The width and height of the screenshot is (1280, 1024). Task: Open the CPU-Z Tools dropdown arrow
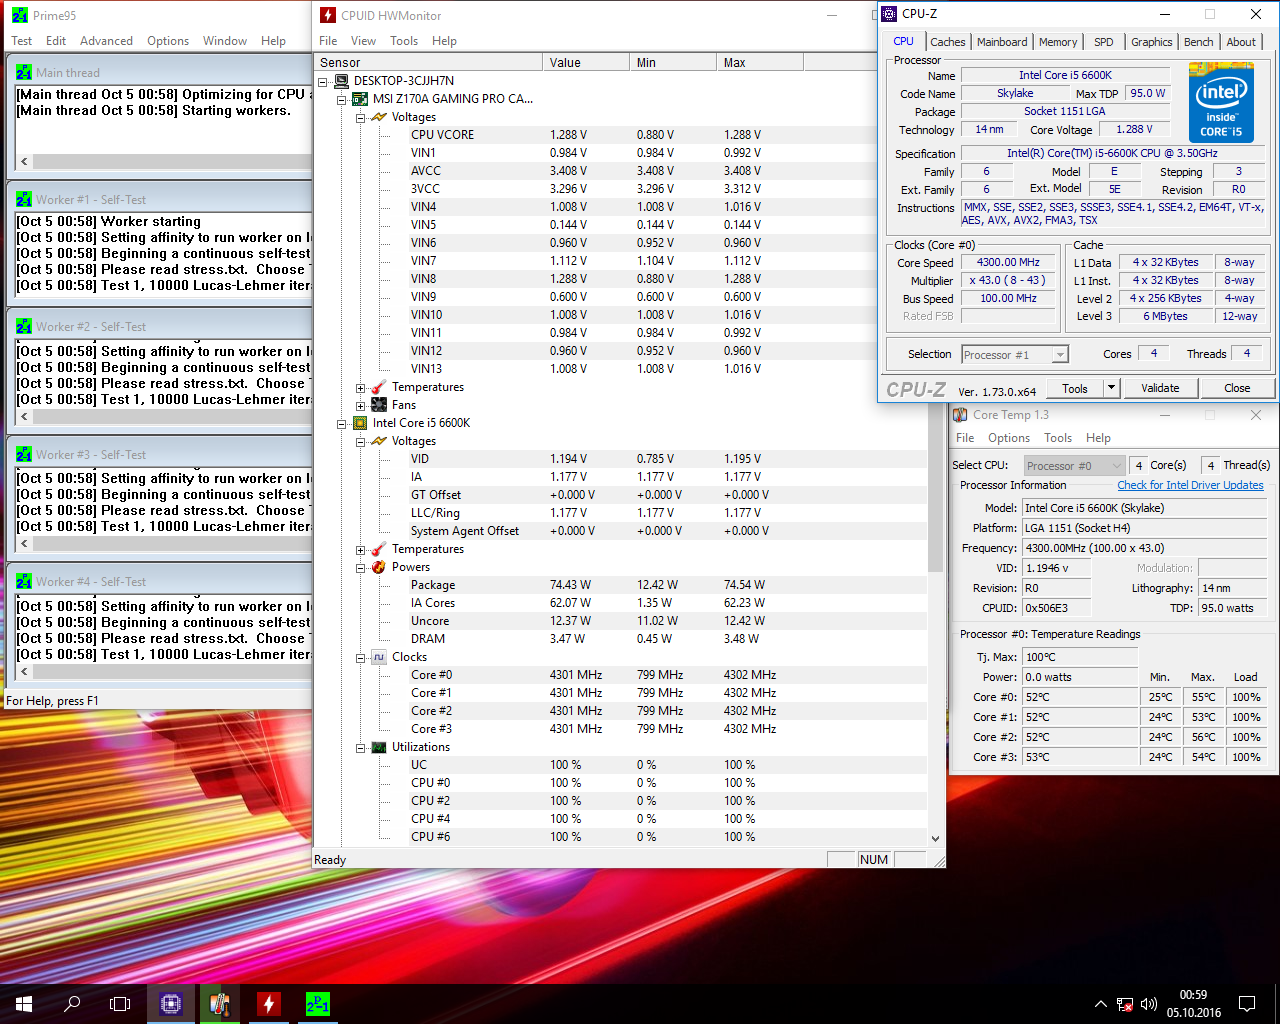(1111, 388)
